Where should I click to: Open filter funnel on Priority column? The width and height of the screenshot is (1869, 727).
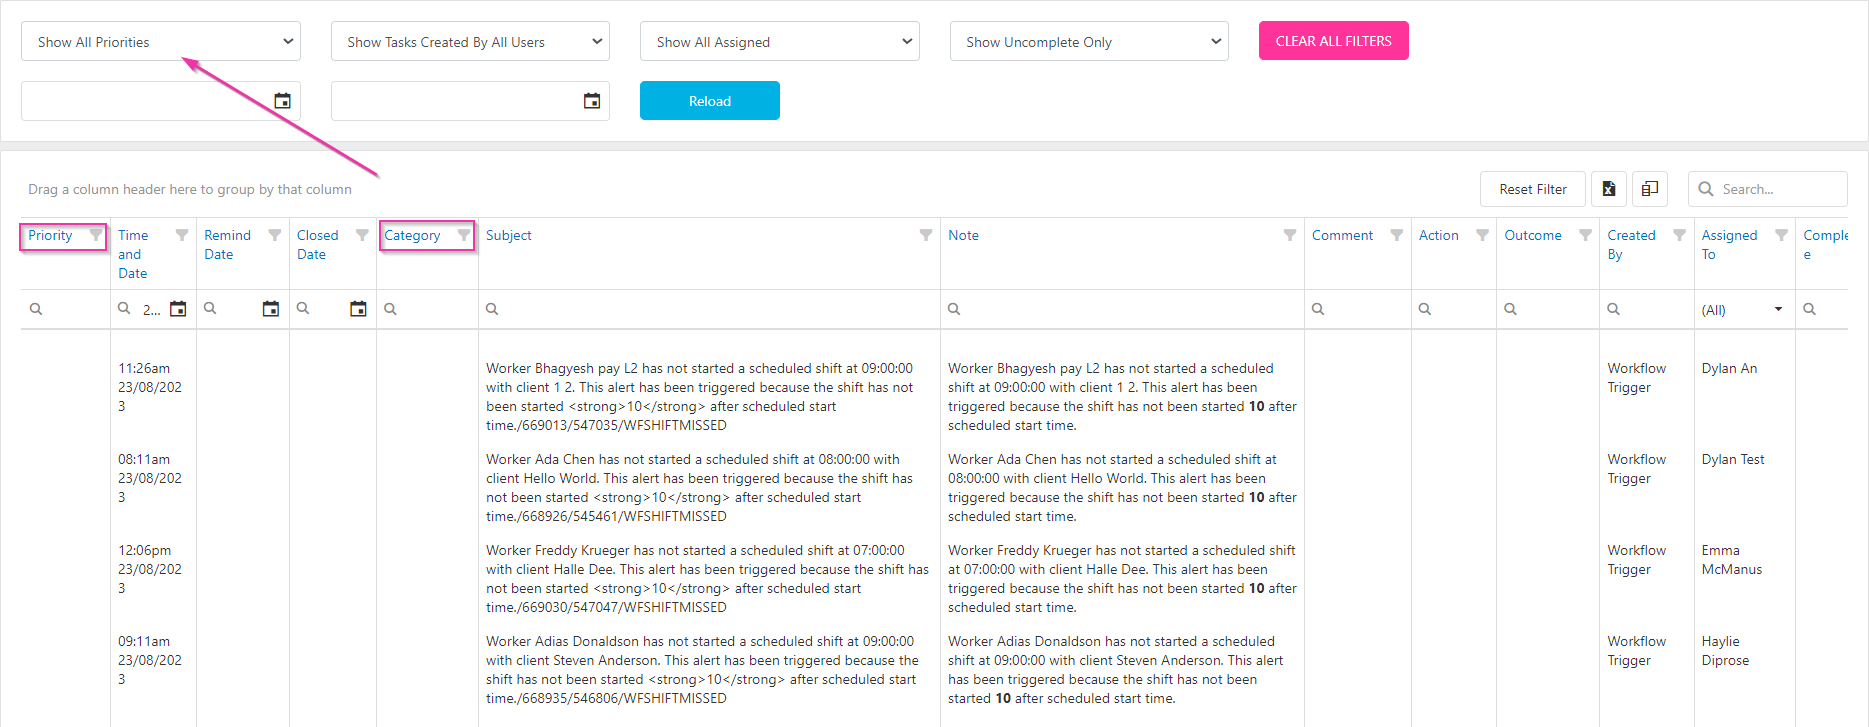click(x=95, y=235)
